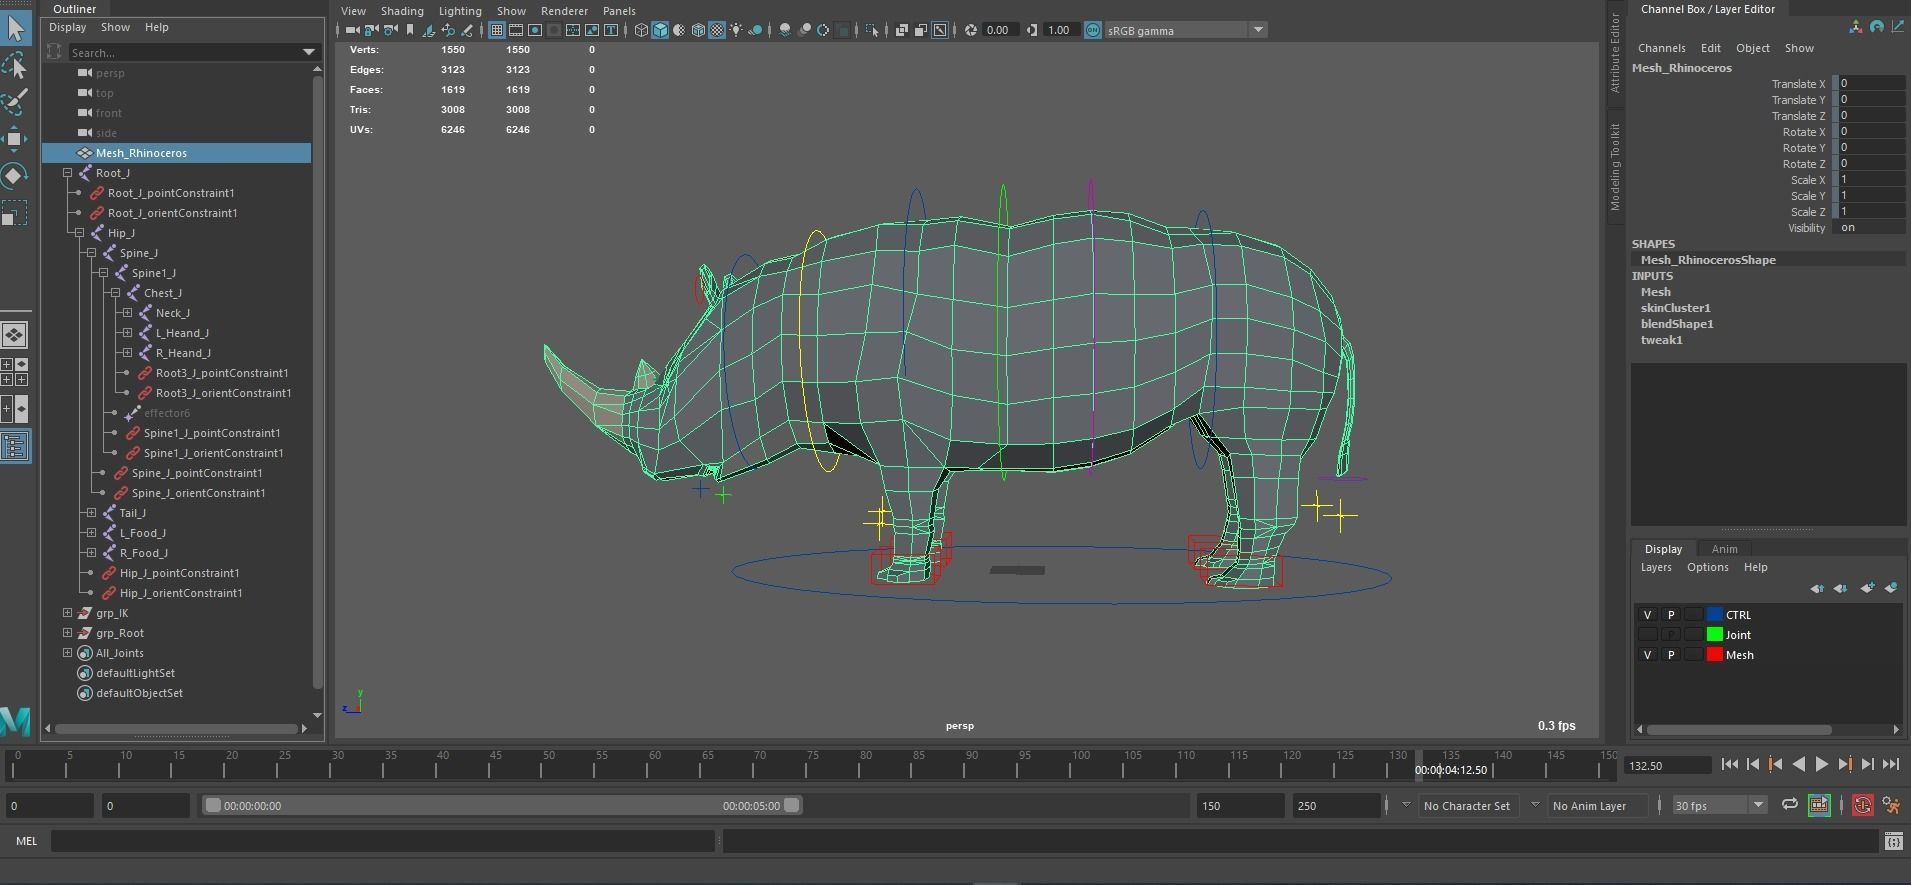Toggle auto keyframe red button
1911x885 pixels.
pos(1863,805)
